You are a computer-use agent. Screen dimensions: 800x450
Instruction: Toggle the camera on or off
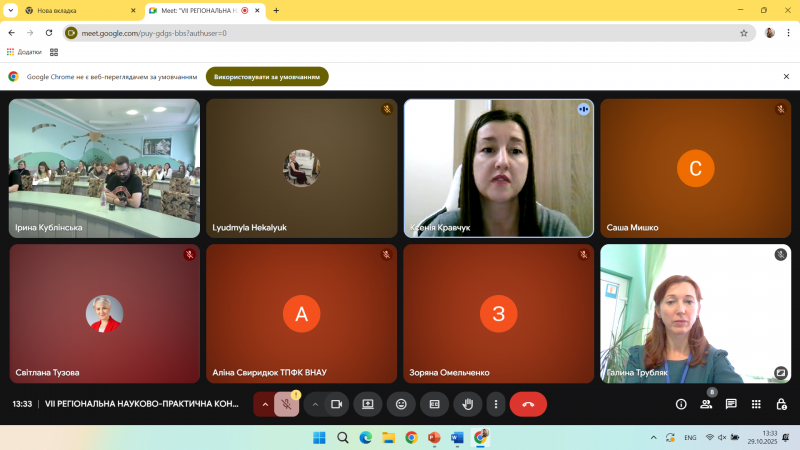[337, 404]
